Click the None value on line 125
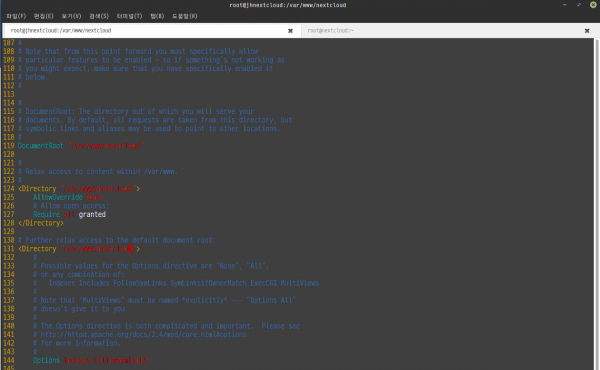Viewport: 600px width, 370px height. (94, 197)
